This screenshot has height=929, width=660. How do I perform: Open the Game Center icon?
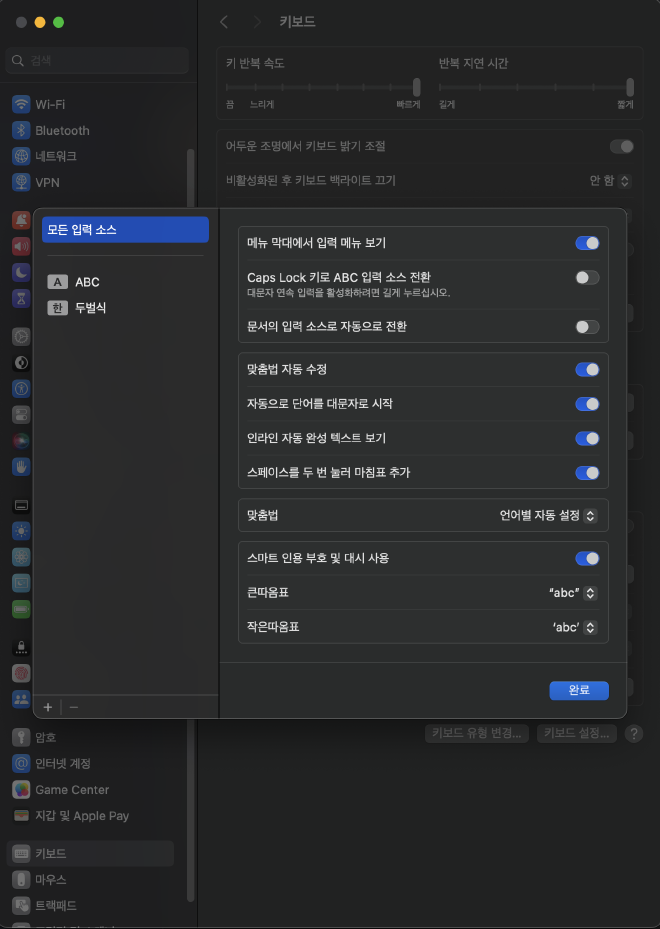click(x=21, y=790)
